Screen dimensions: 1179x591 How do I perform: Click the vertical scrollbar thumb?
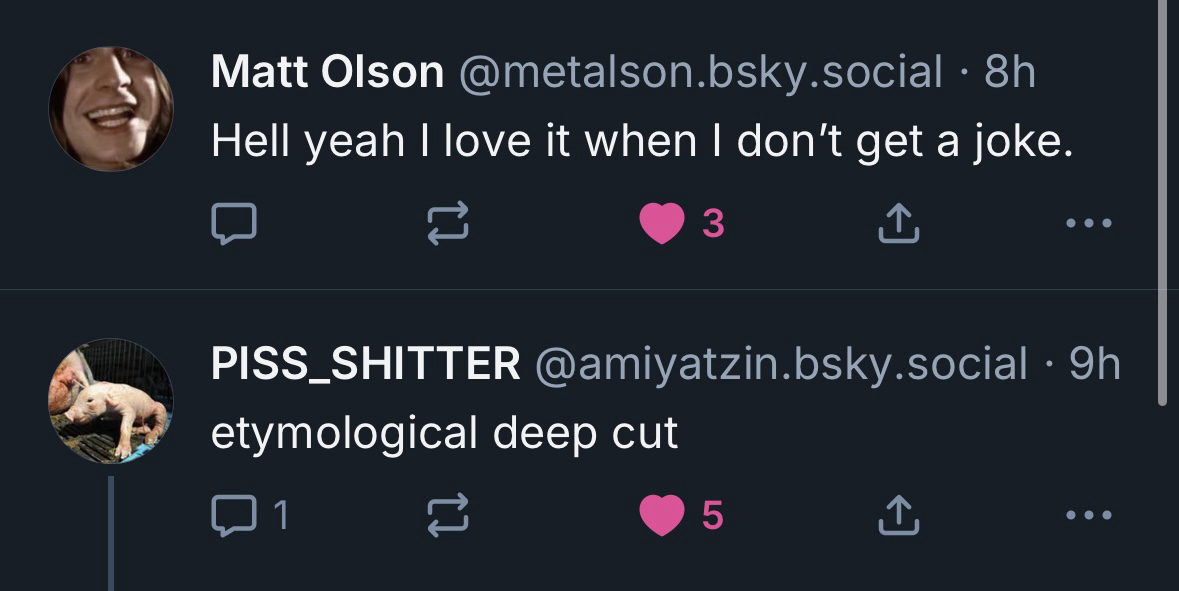point(1162,200)
